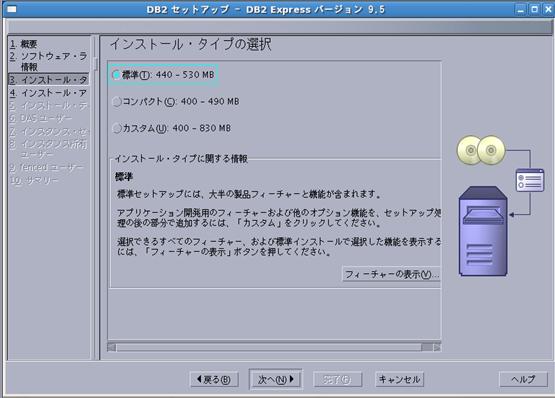This screenshot has width=555, height=398.
Task: Select step 3 インストール・タイプ in sidebar
Action: click(48, 80)
